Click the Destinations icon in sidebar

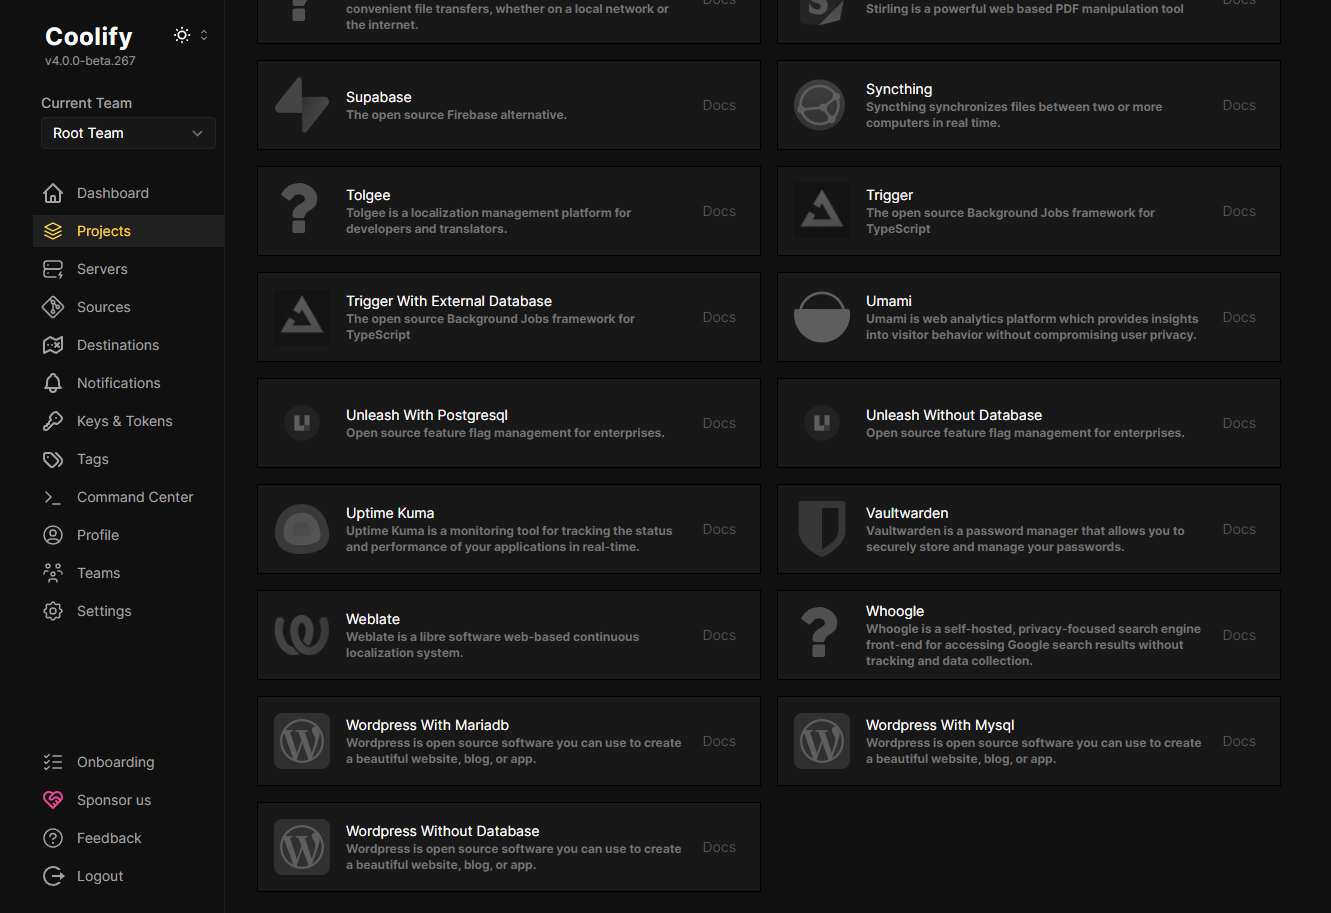click(53, 345)
